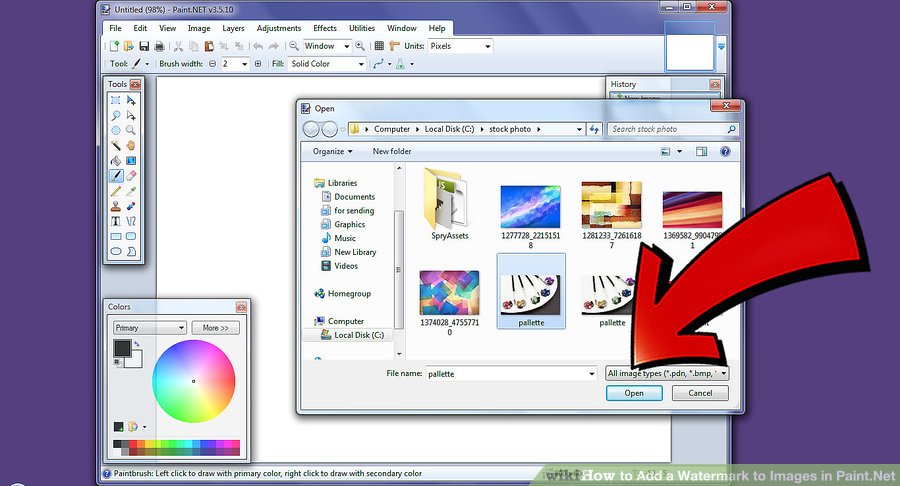Swap primary and secondary colors
The height and width of the screenshot is (486, 900).
point(137,343)
